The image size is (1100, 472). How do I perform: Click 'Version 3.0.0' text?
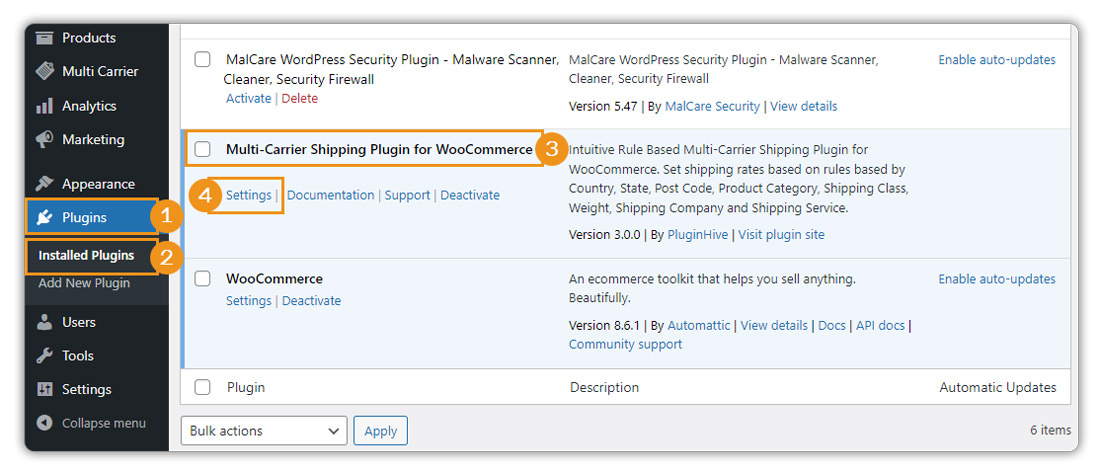pos(604,235)
